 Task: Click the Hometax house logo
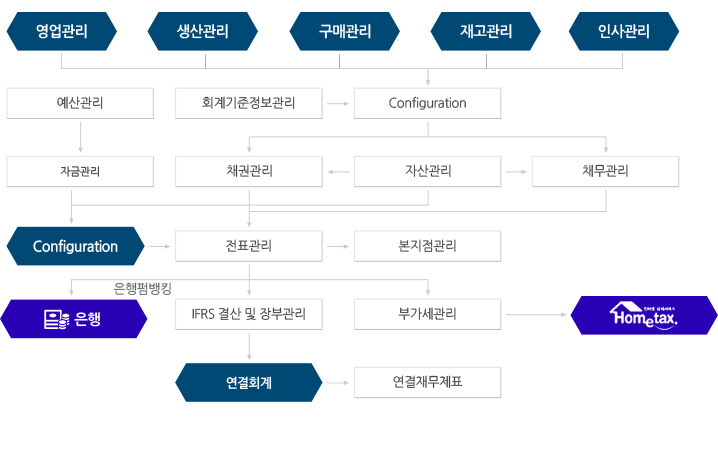tap(644, 316)
